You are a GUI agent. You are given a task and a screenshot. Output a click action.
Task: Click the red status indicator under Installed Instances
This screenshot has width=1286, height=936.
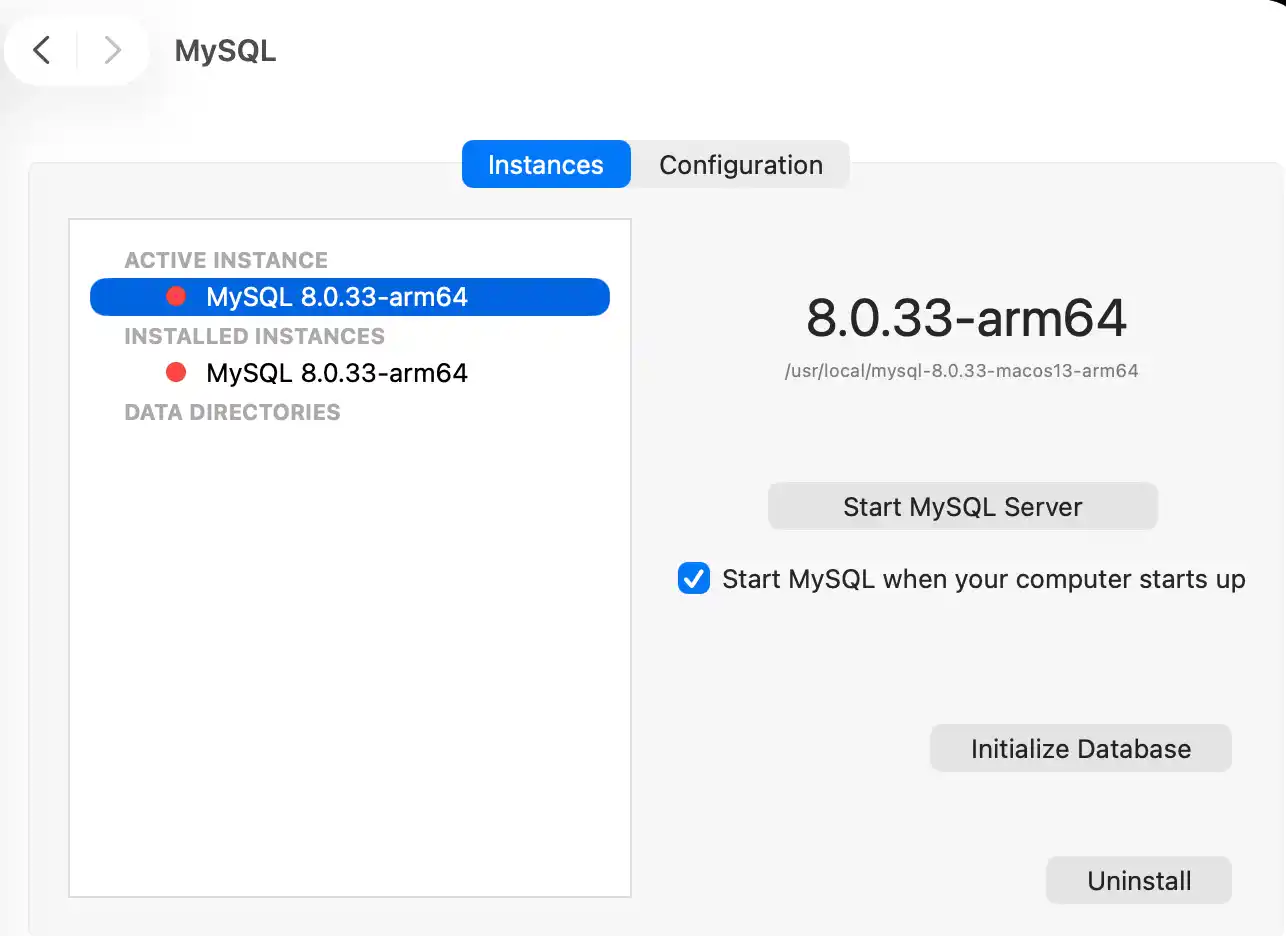tap(177, 372)
